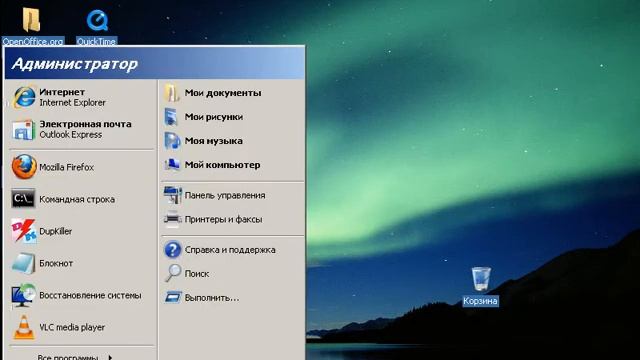Viewport: 640px width, 360px height.
Task: Click the Поиск label
Action: coord(197,274)
